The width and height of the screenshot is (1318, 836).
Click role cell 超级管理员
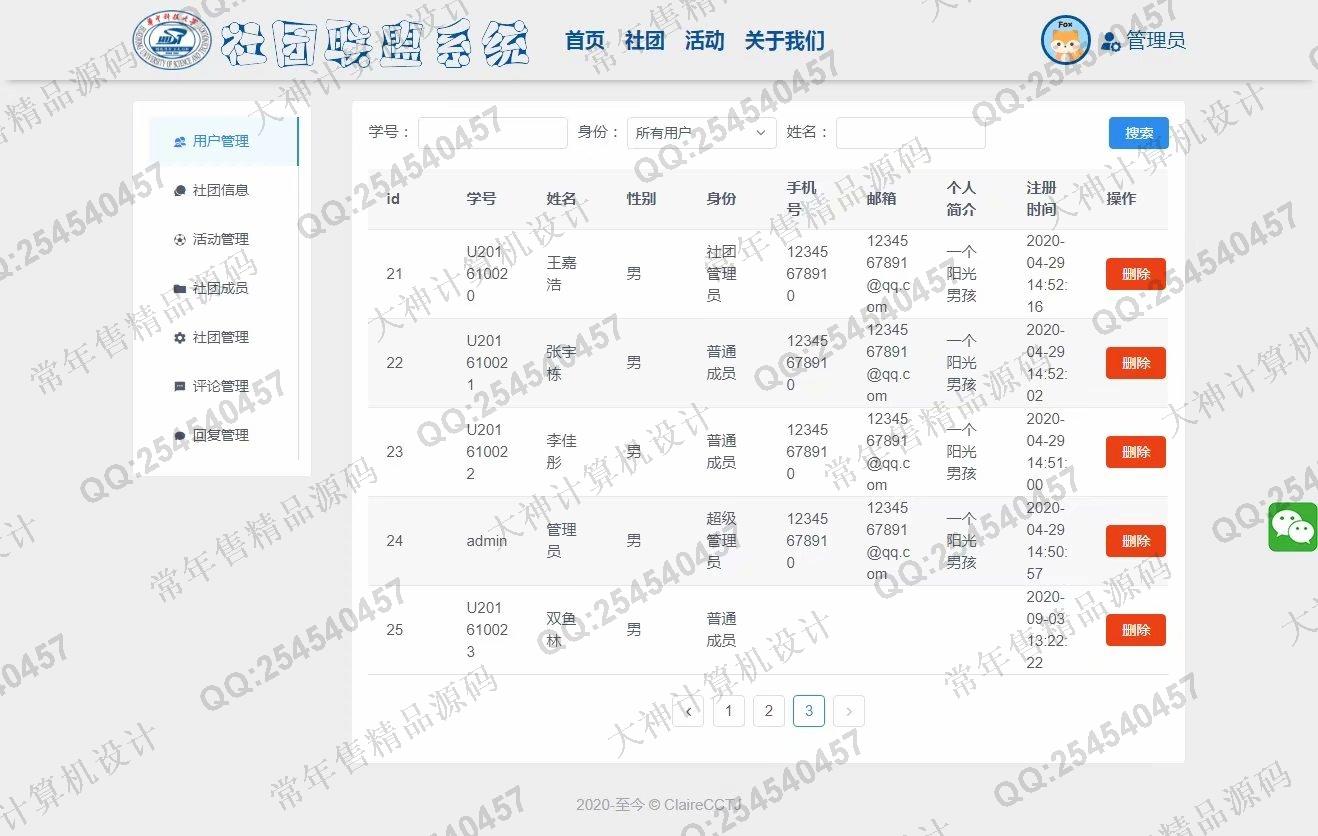click(x=721, y=541)
